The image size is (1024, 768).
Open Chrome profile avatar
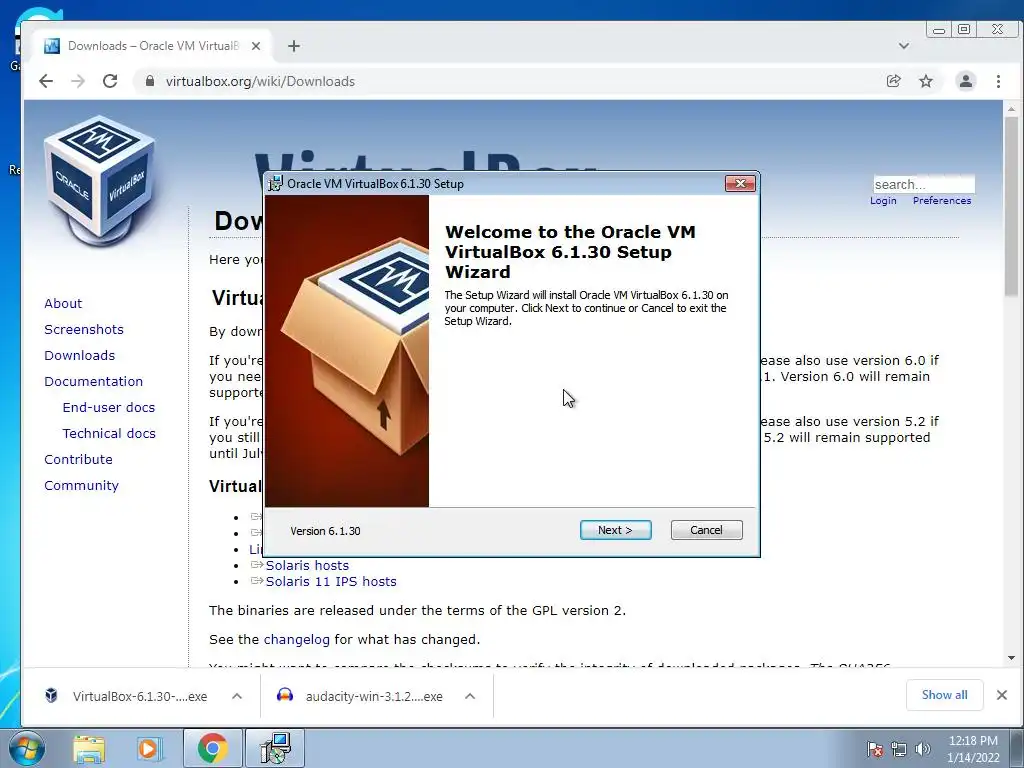pos(966,81)
